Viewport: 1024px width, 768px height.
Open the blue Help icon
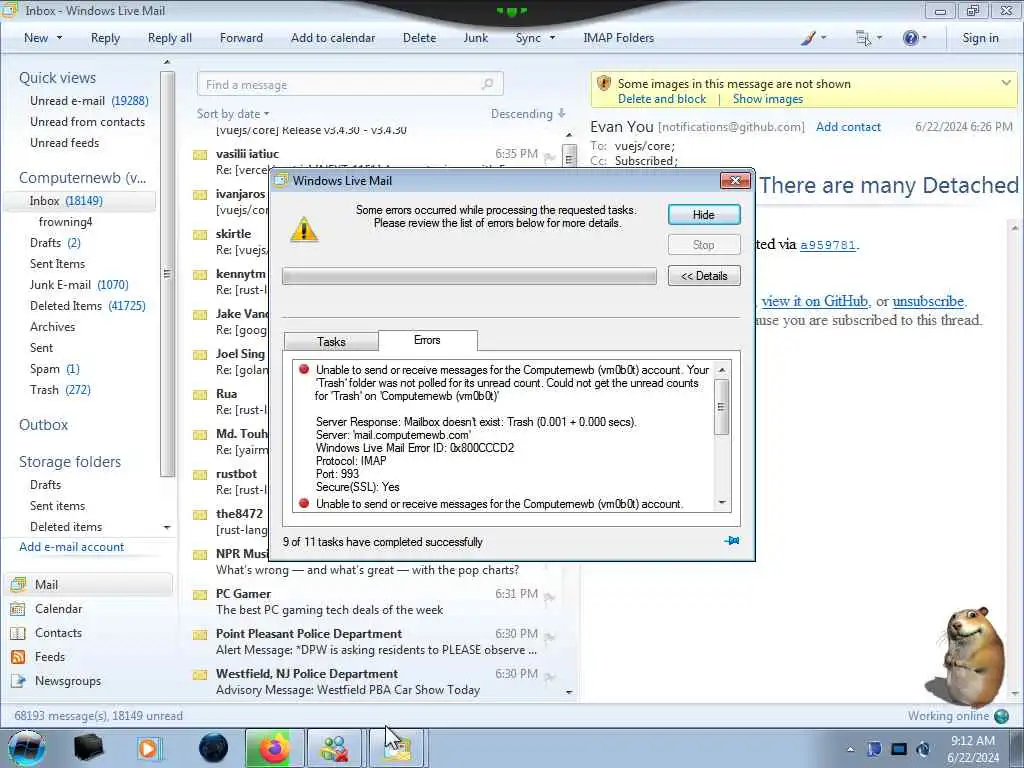910,39
